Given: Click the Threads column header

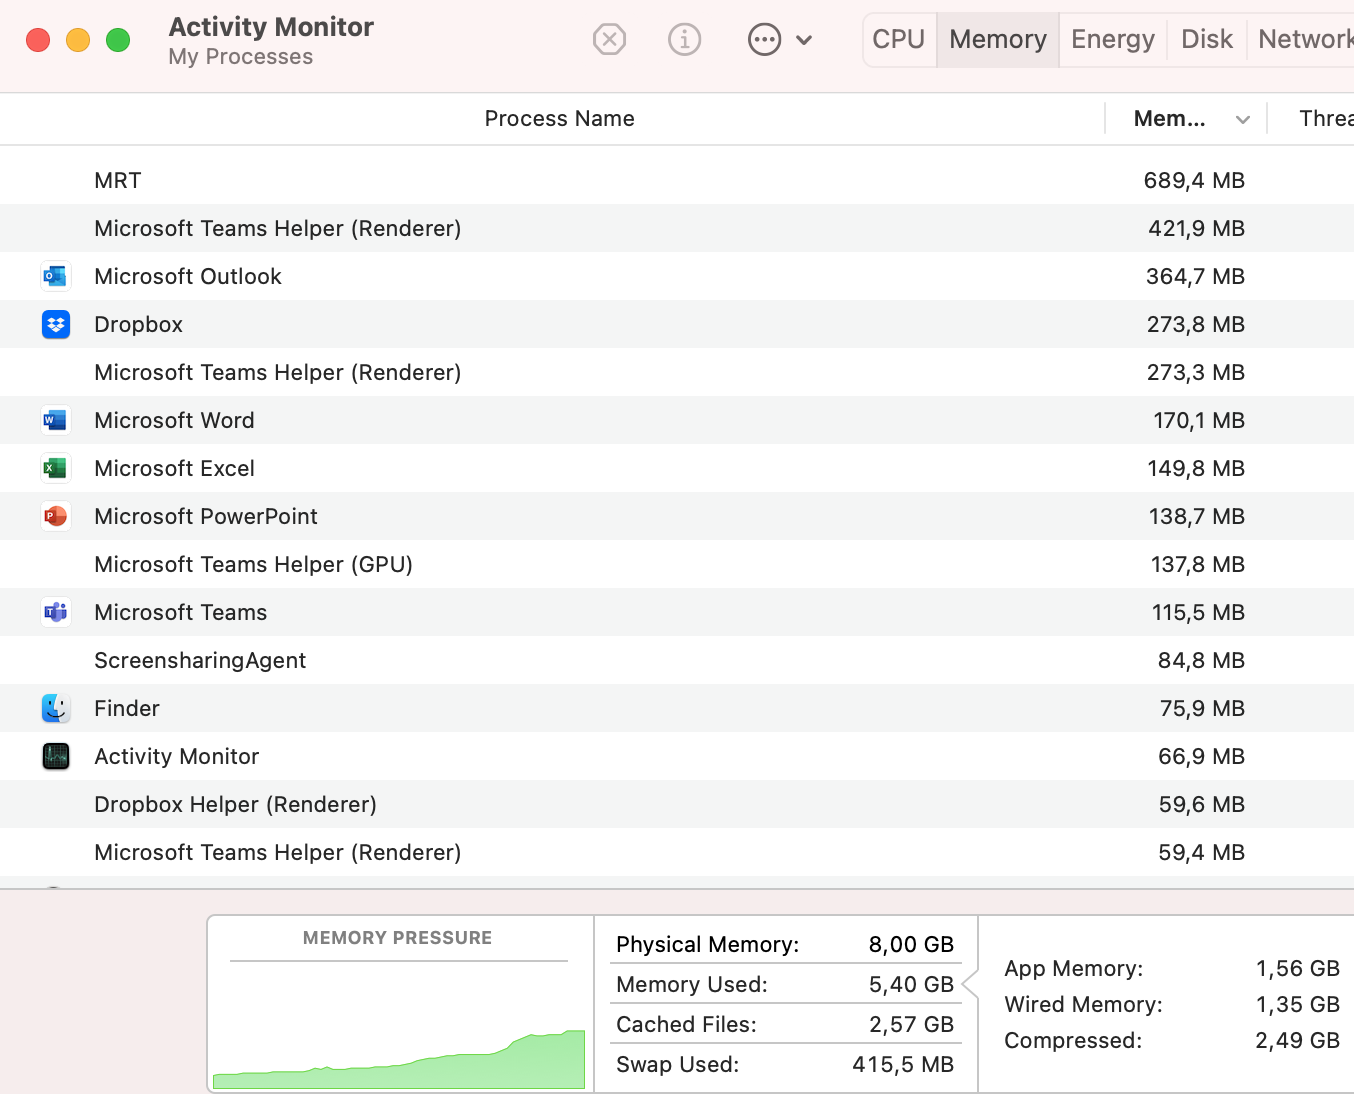Looking at the screenshot, I should pyautogui.click(x=1326, y=119).
